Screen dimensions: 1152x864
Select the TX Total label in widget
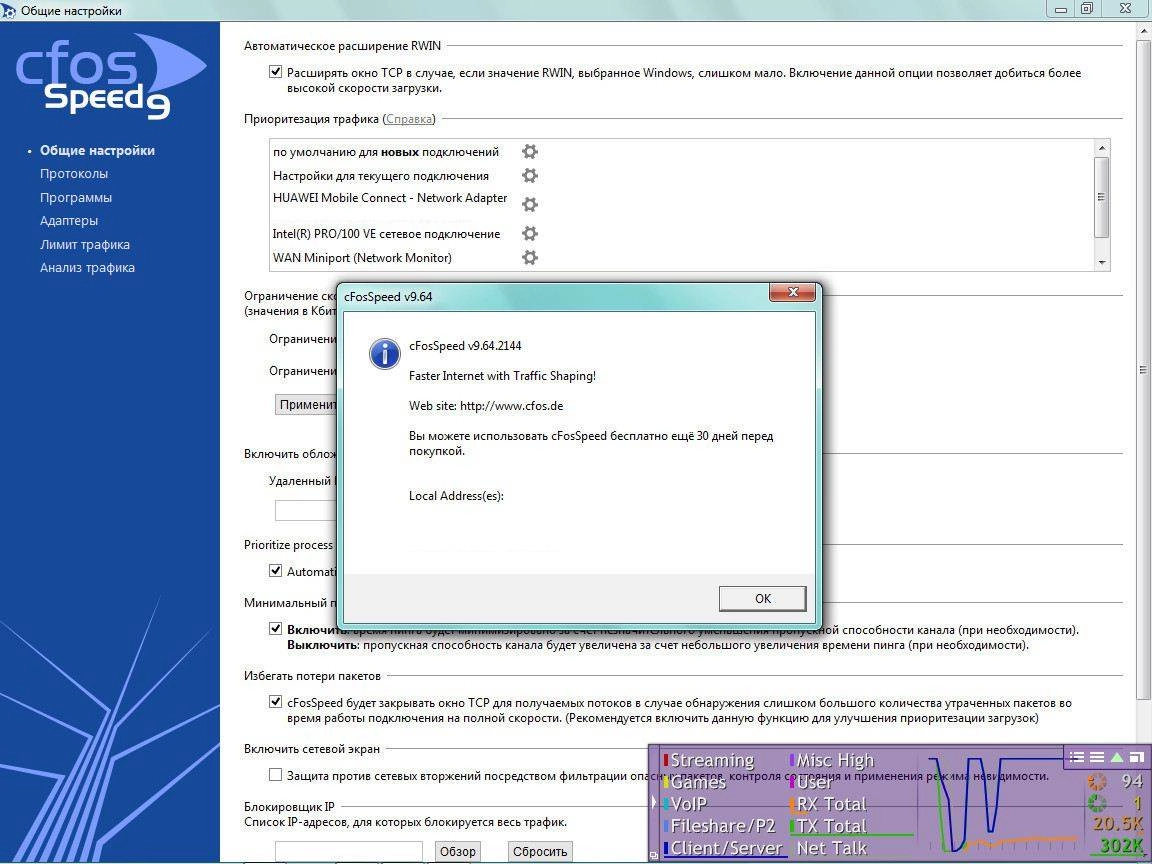pyautogui.click(x=832, y=827)
